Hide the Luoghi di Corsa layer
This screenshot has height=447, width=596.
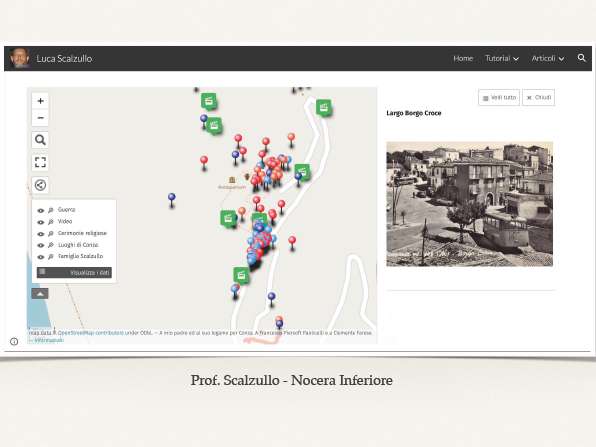tap(41, 246)
